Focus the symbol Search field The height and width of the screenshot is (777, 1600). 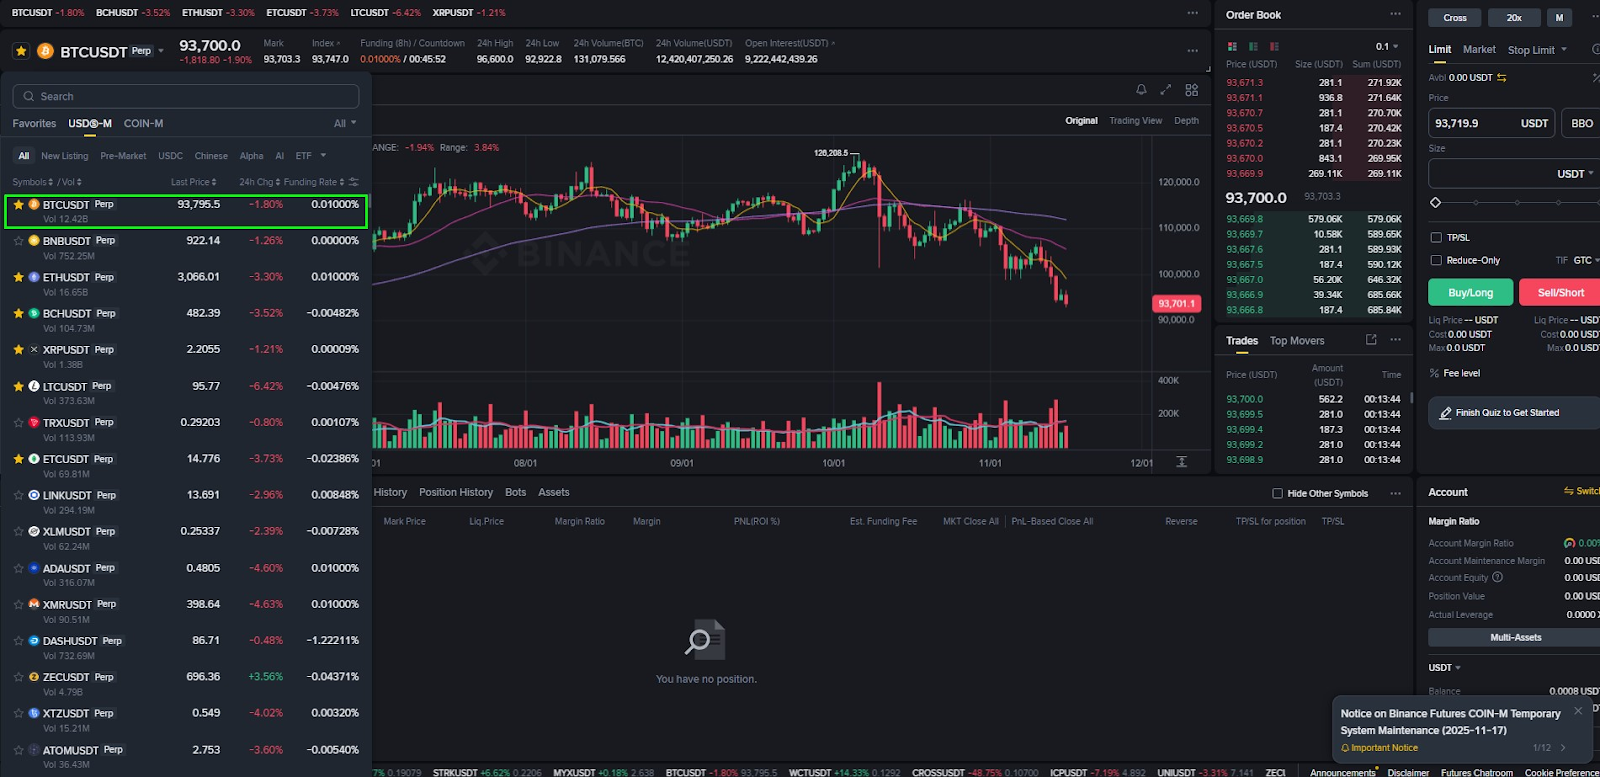pos(185,96)
